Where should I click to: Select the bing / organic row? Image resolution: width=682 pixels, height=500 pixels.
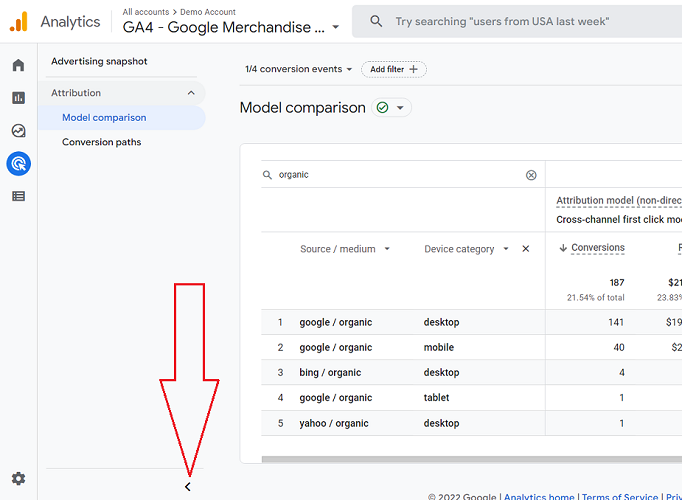point(471,373)
